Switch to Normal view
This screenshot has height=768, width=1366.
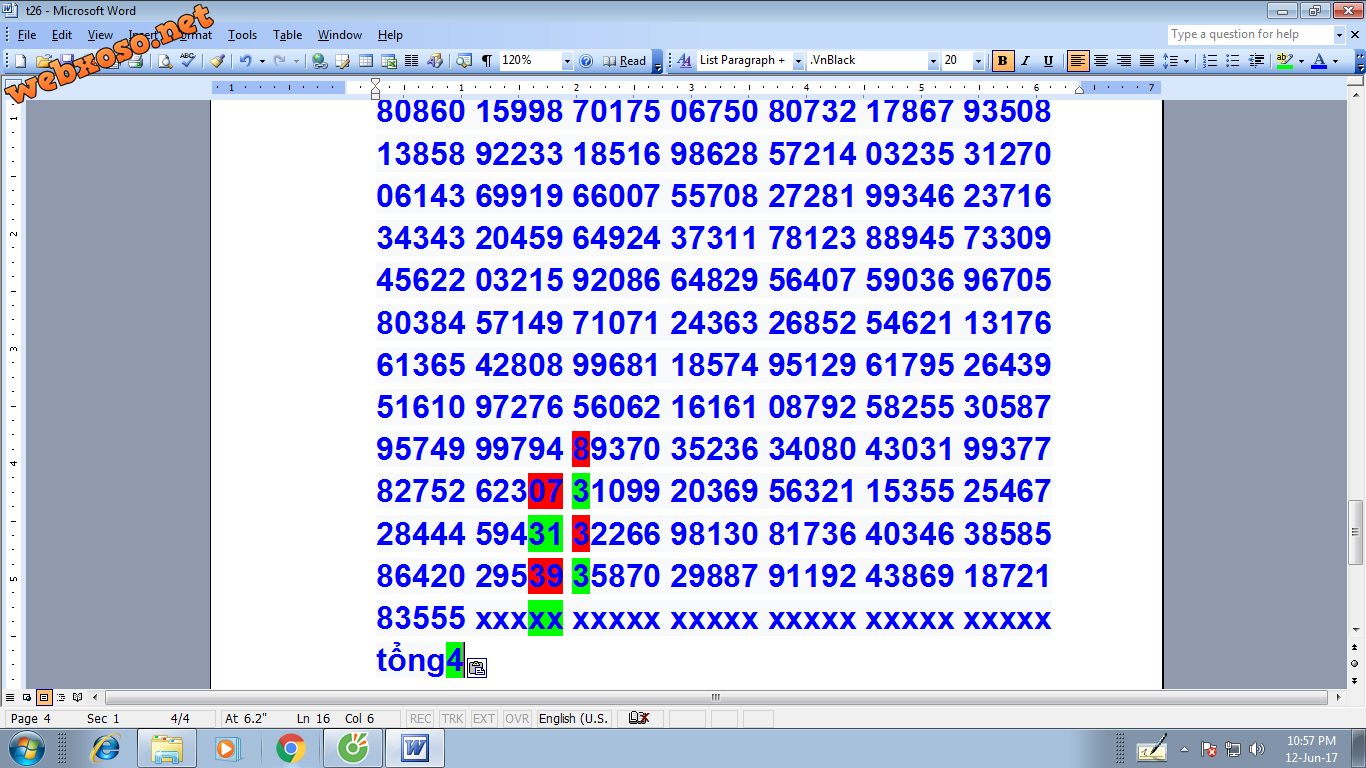coord(11,697)
